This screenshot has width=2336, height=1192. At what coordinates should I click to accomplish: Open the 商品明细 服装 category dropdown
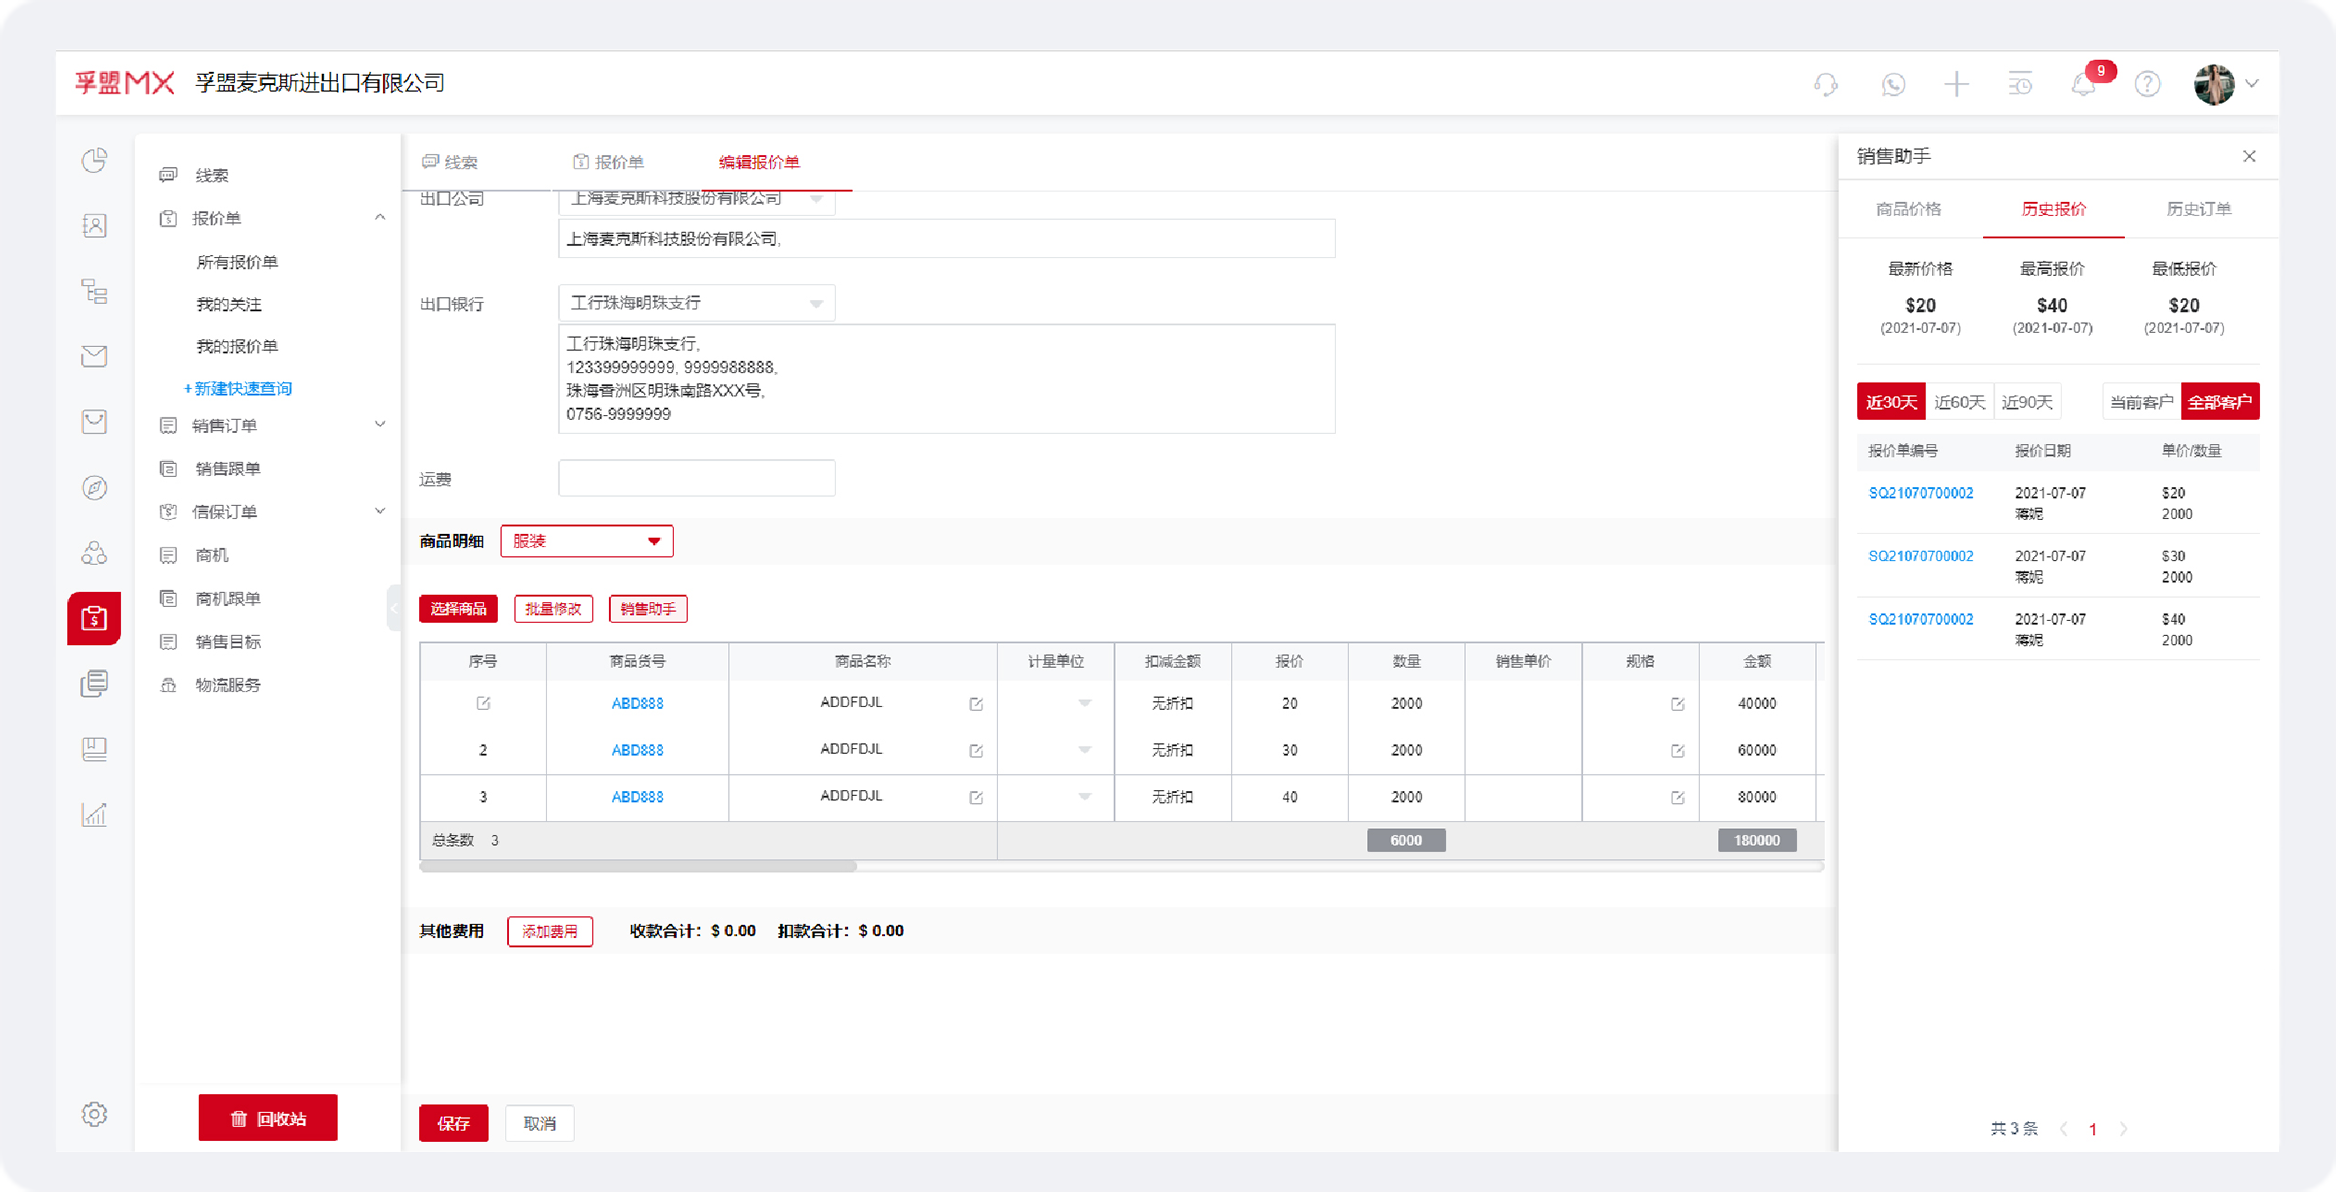(586, 541)
